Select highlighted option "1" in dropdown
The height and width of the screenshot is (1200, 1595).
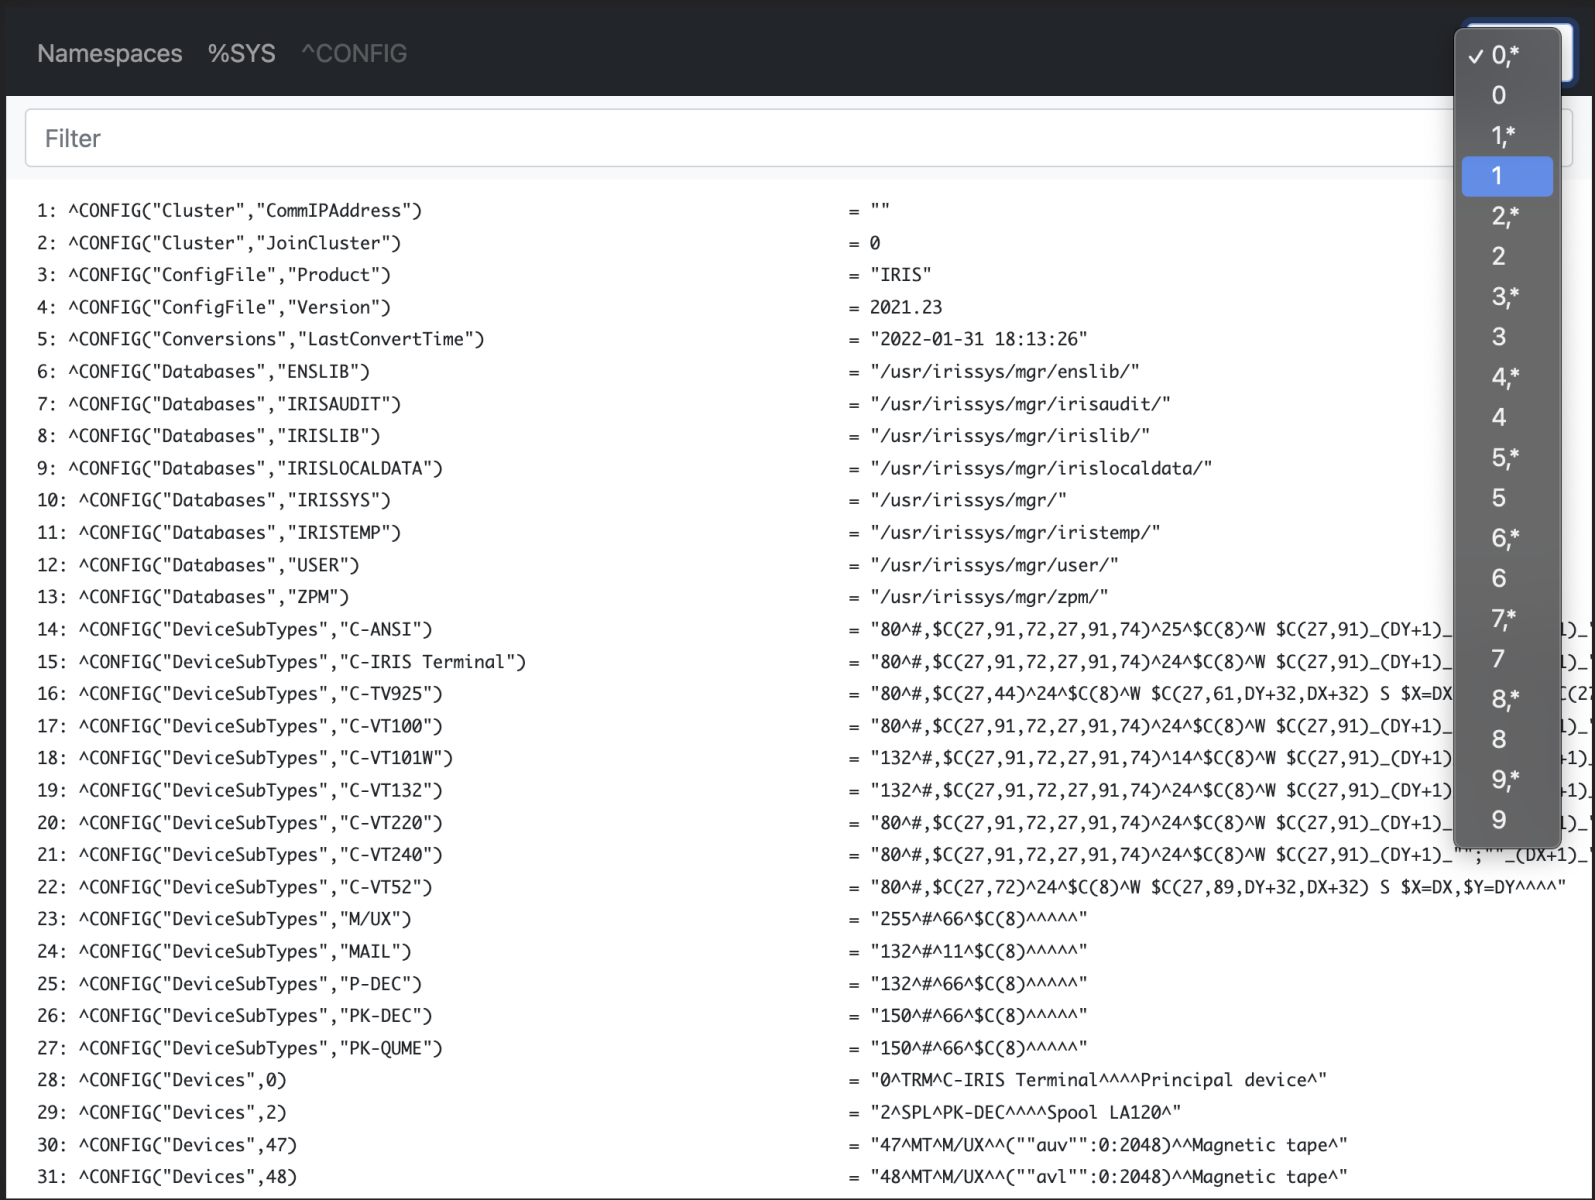click(x=1499, y=176)
